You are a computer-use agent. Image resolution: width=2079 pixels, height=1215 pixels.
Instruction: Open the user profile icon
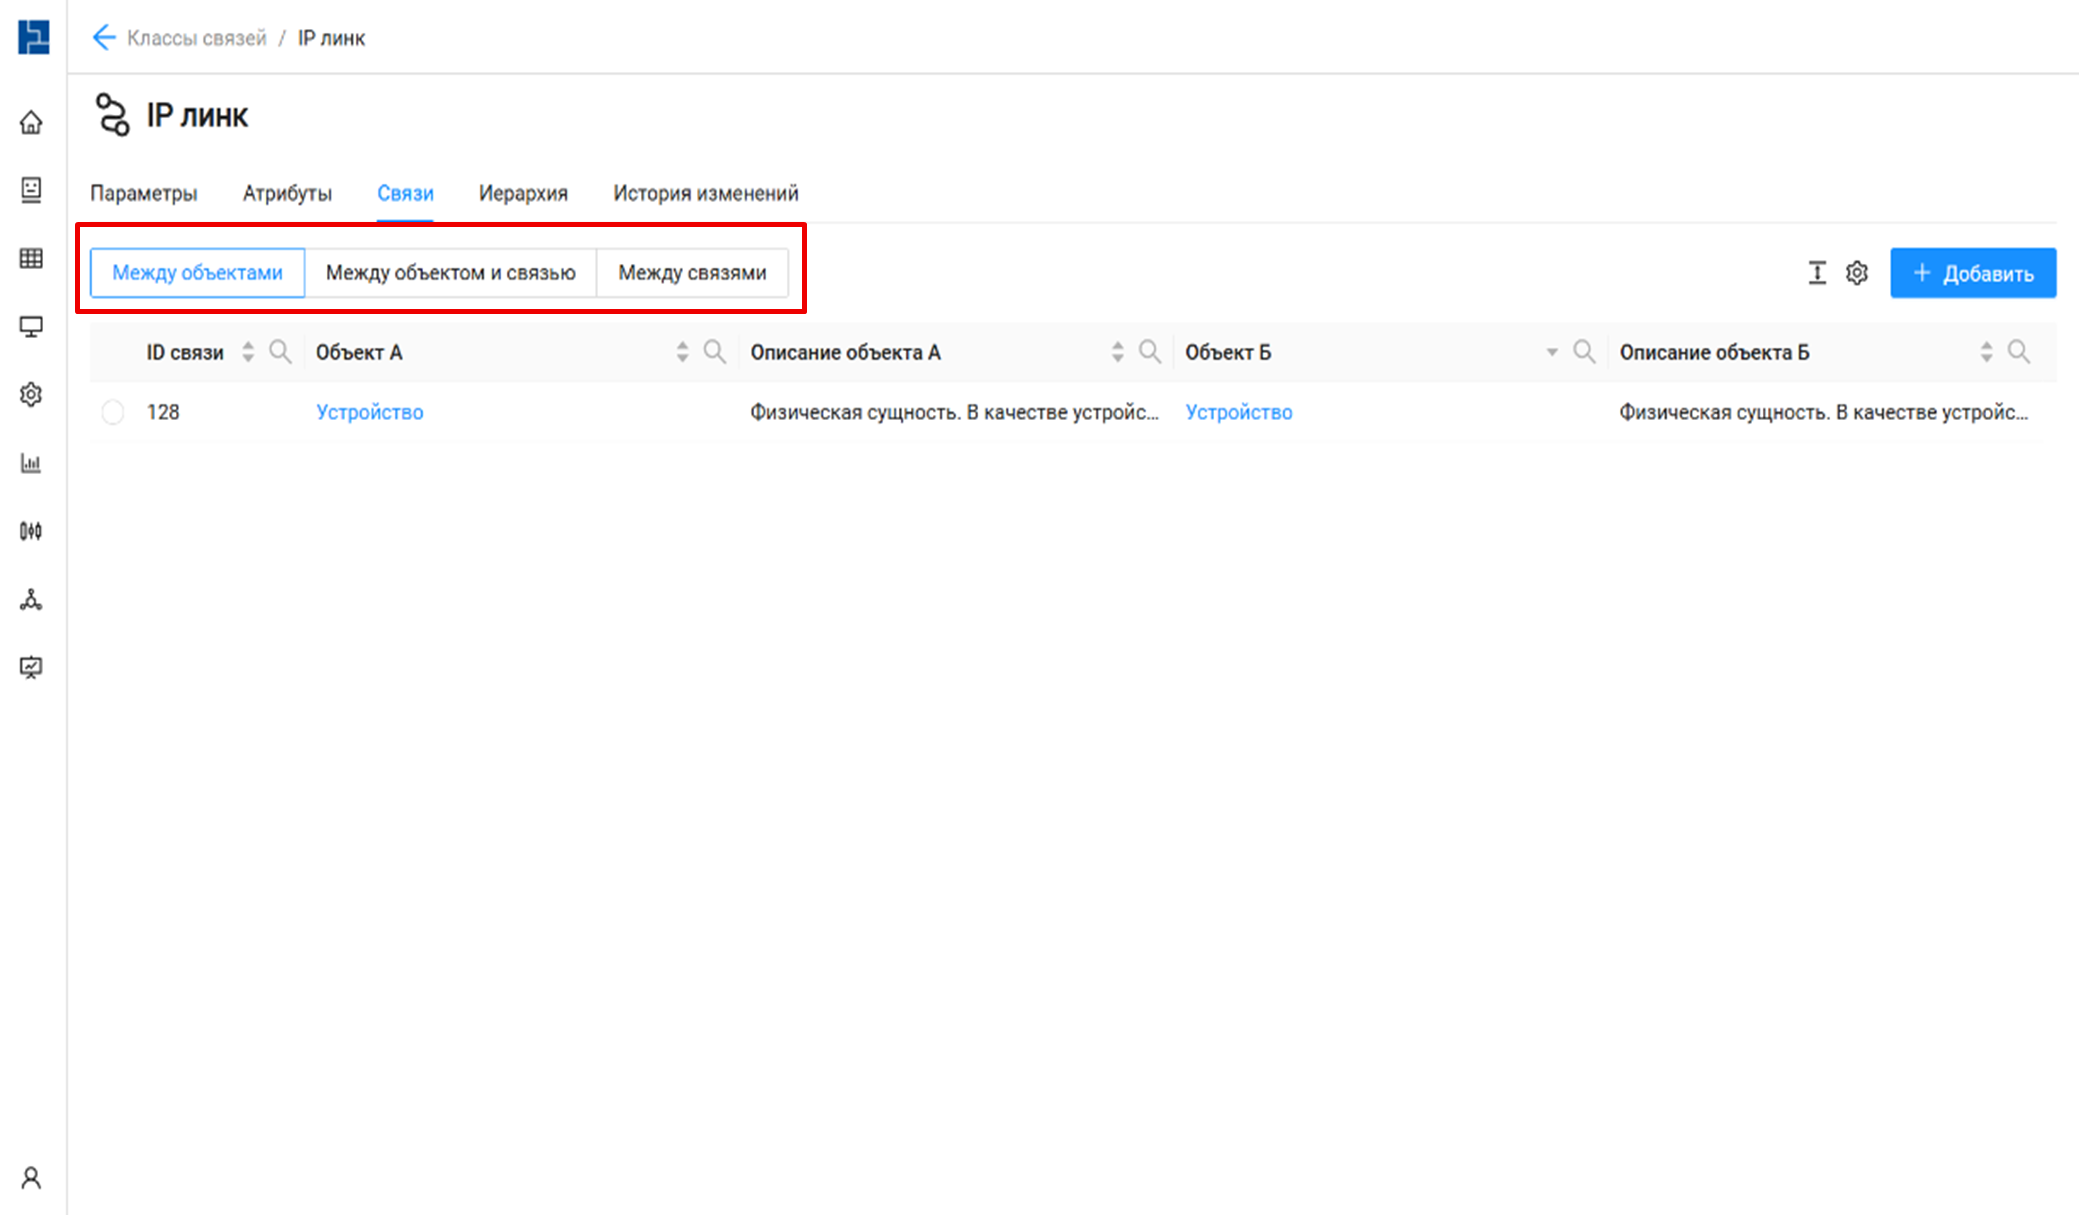coord(31,1178)
